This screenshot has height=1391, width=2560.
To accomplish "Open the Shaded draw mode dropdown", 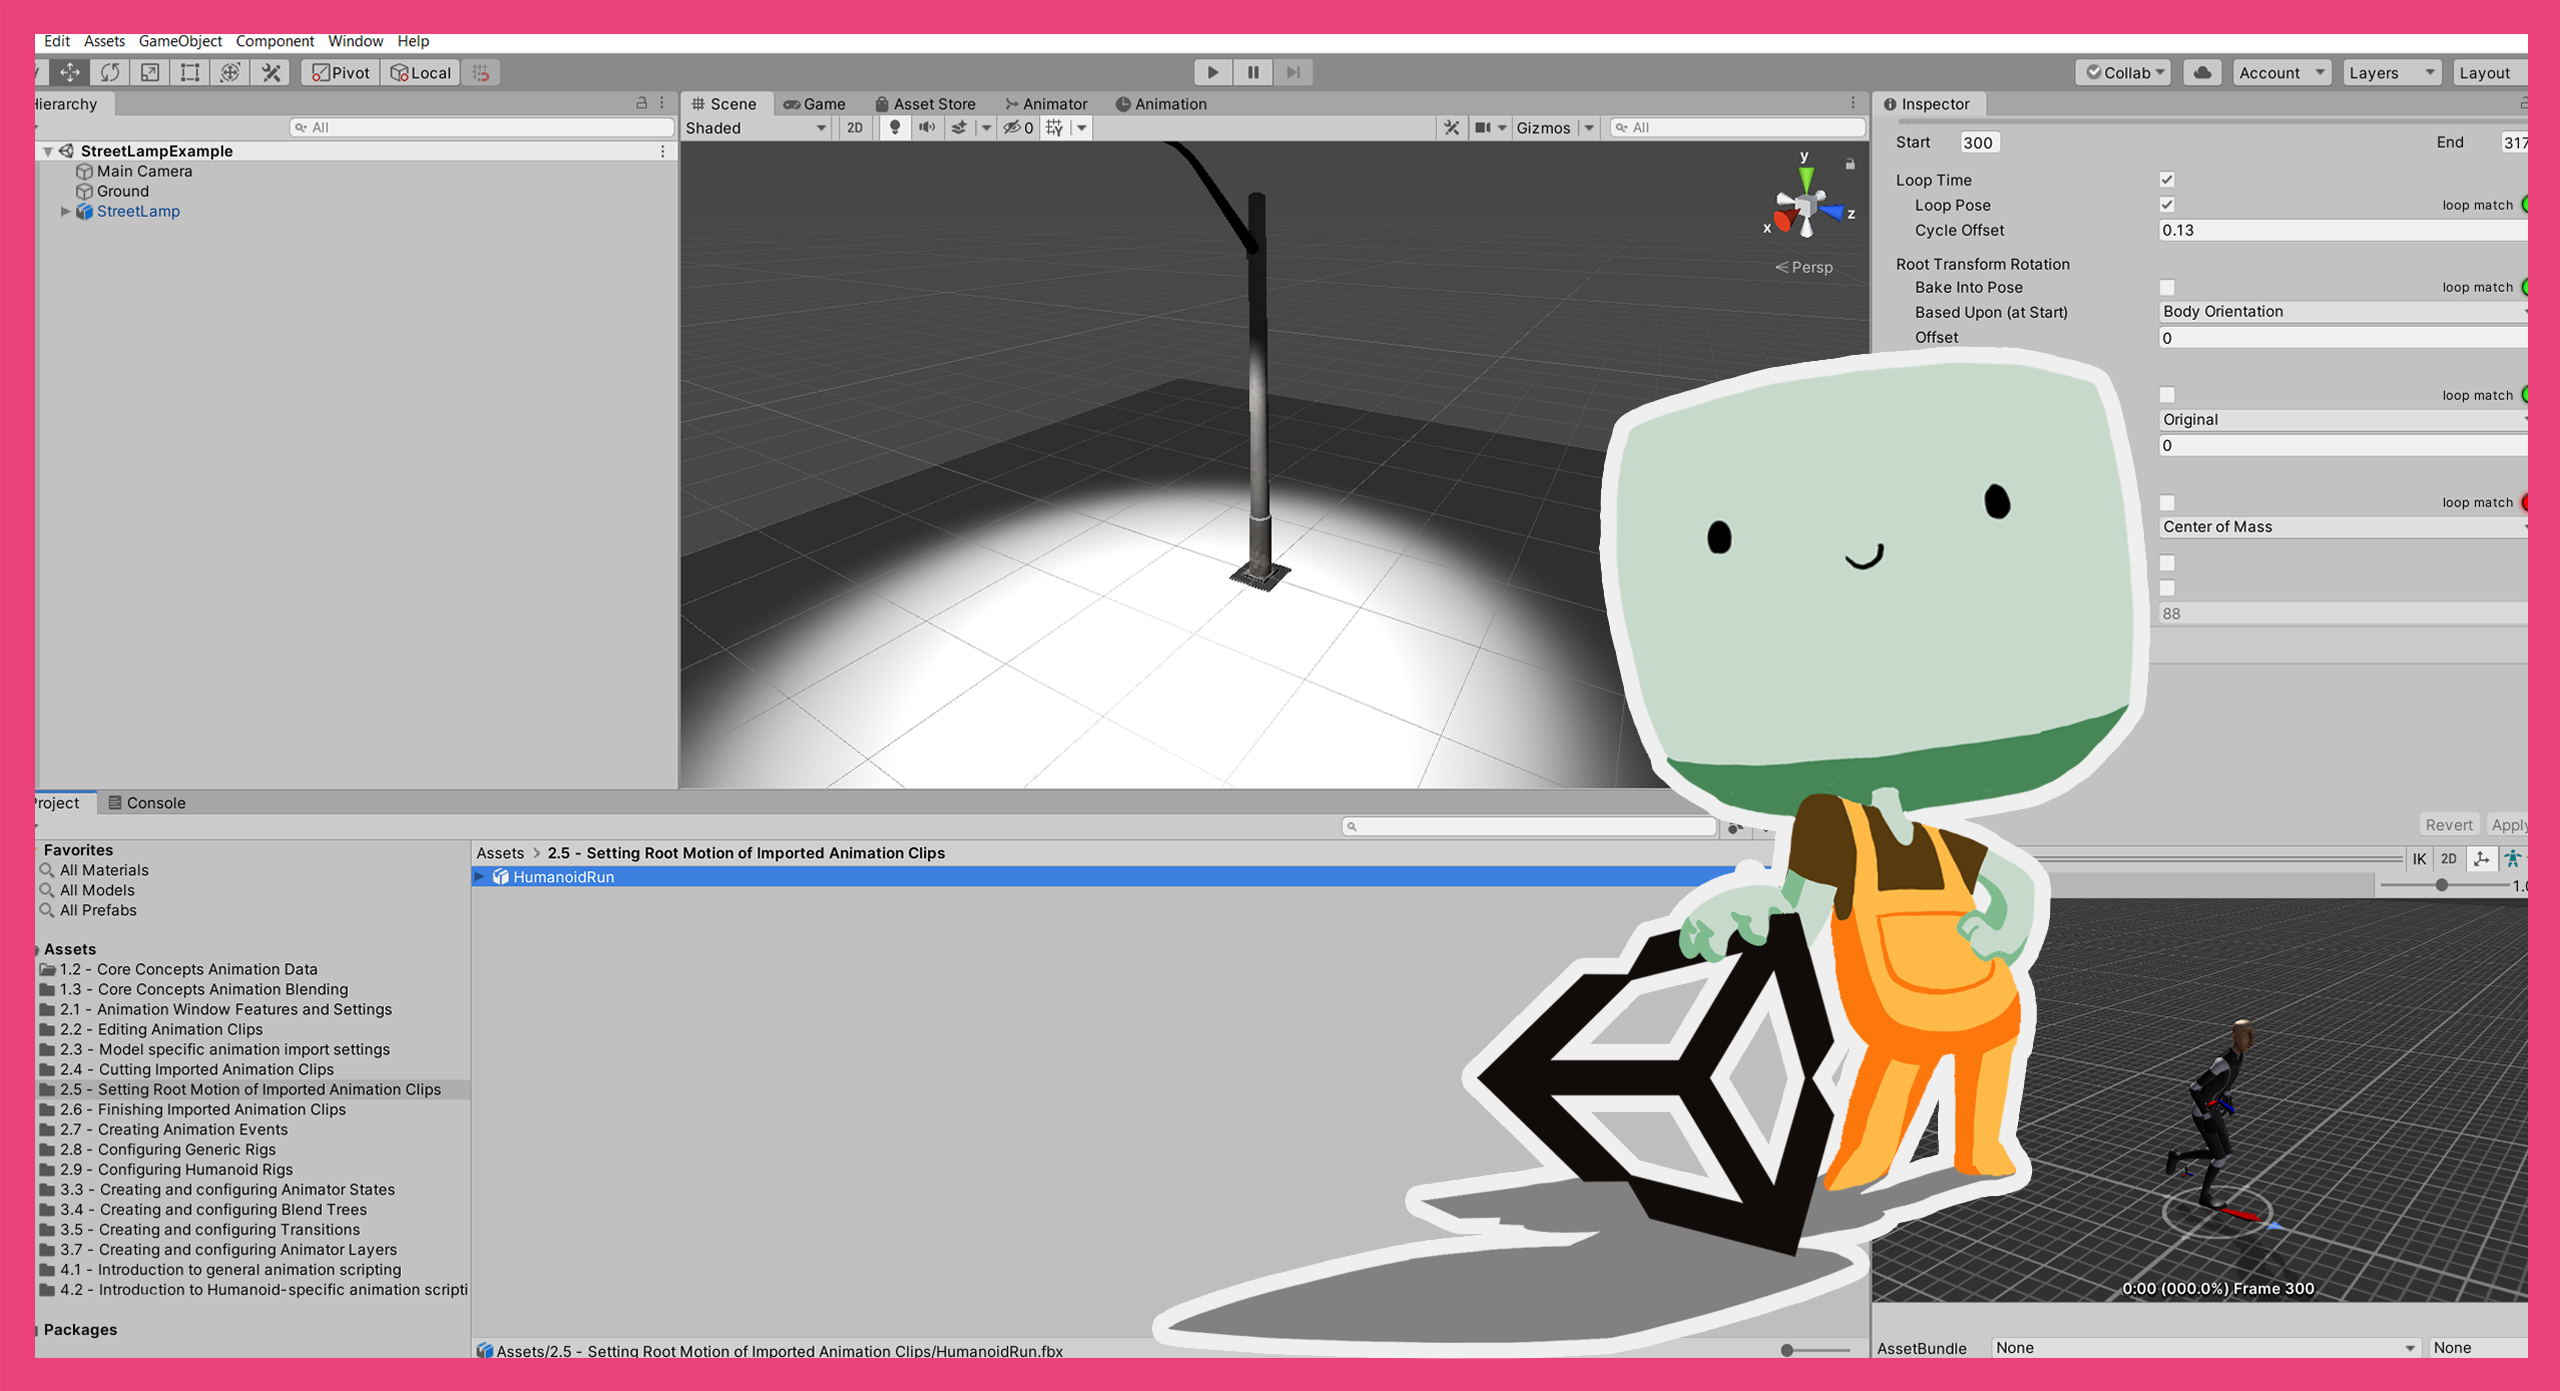I will point(756,128).
